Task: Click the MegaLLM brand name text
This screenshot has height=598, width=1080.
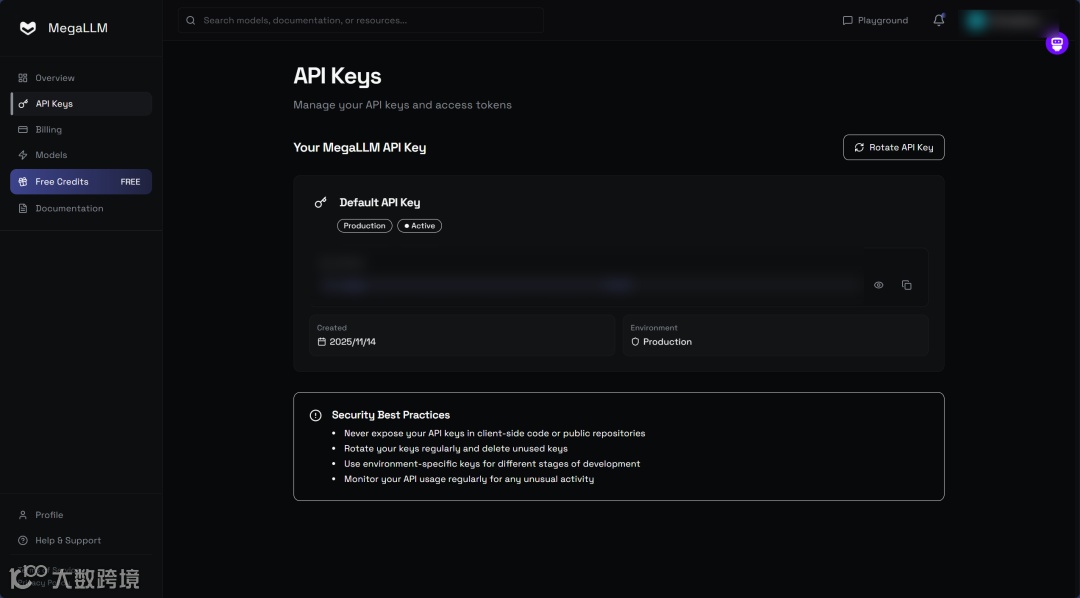Action: 78,28
